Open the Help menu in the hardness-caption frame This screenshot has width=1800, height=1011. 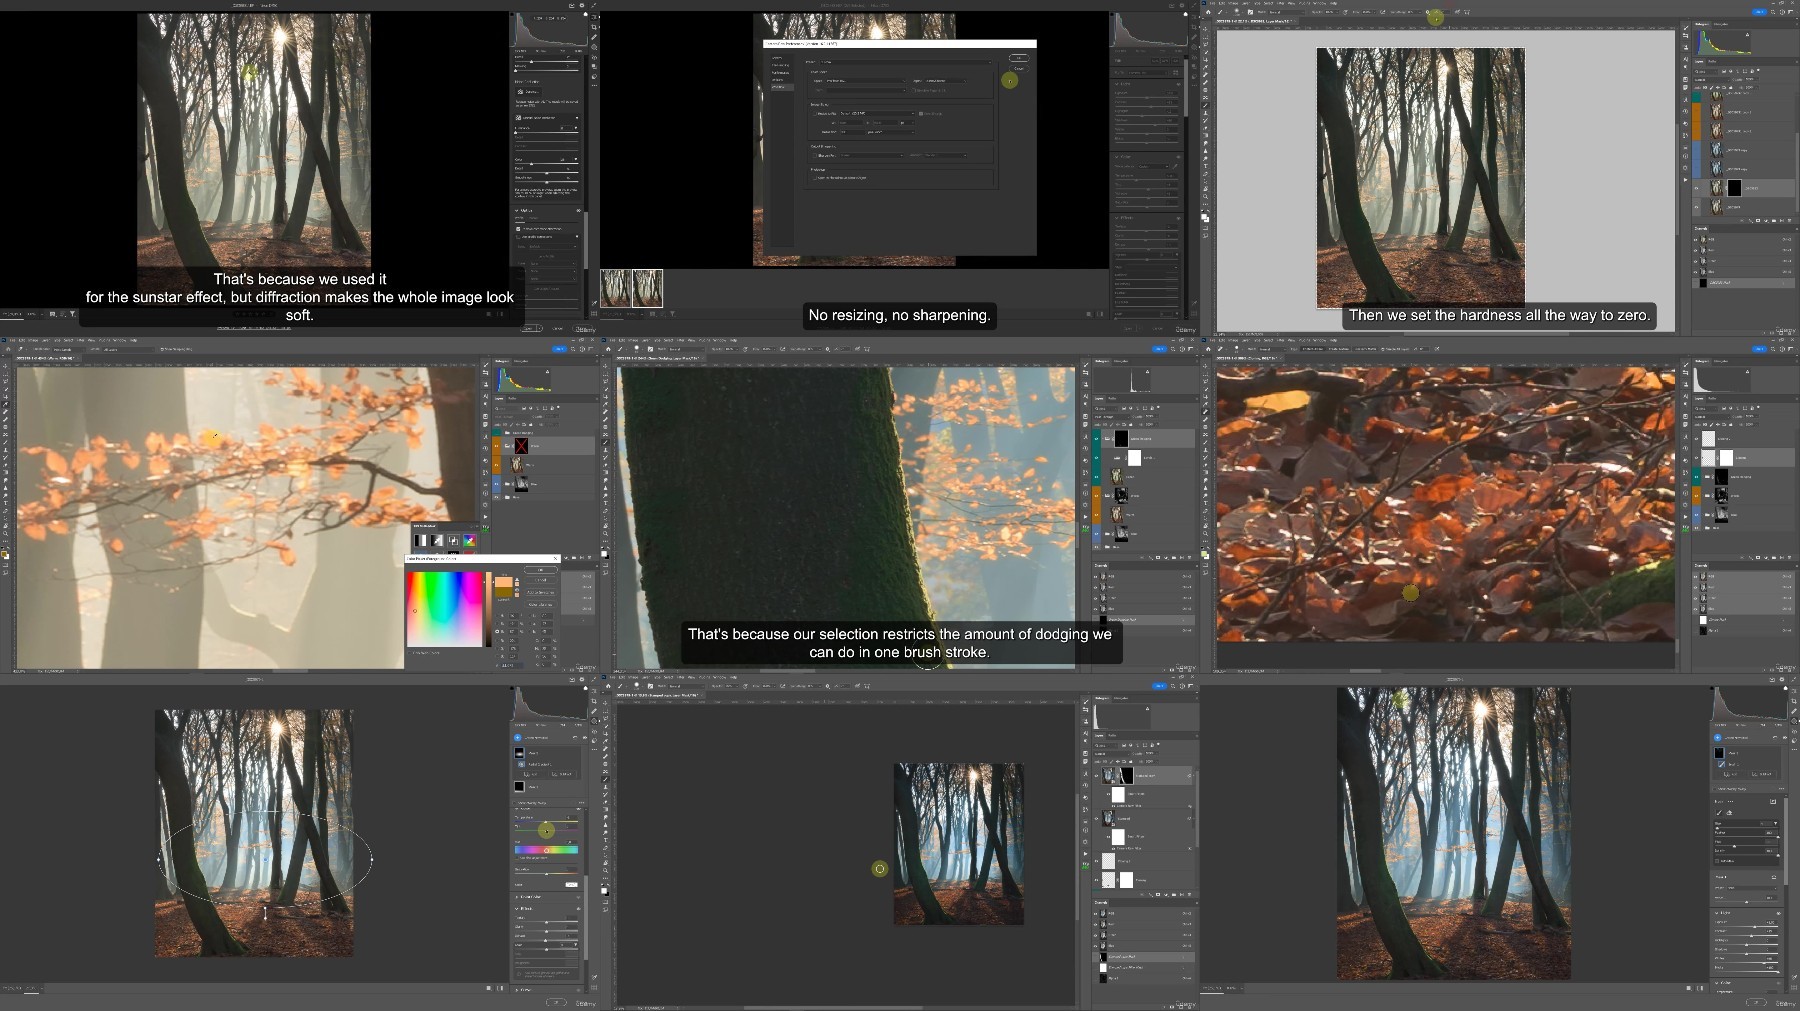pyautogui.click(x=1333, y=3)
